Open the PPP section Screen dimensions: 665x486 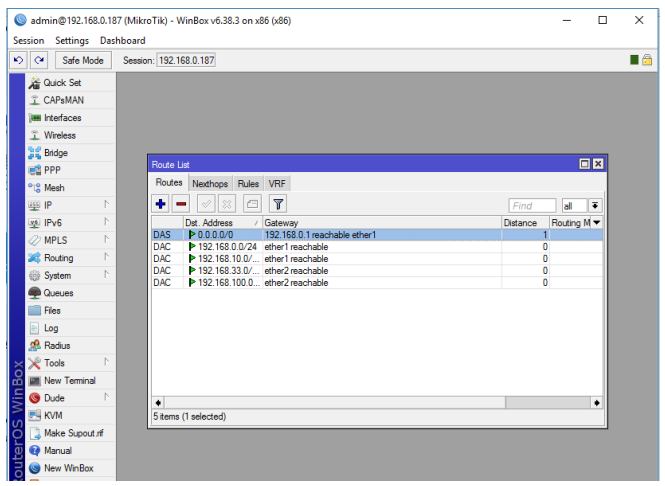[x=71, y=170]
